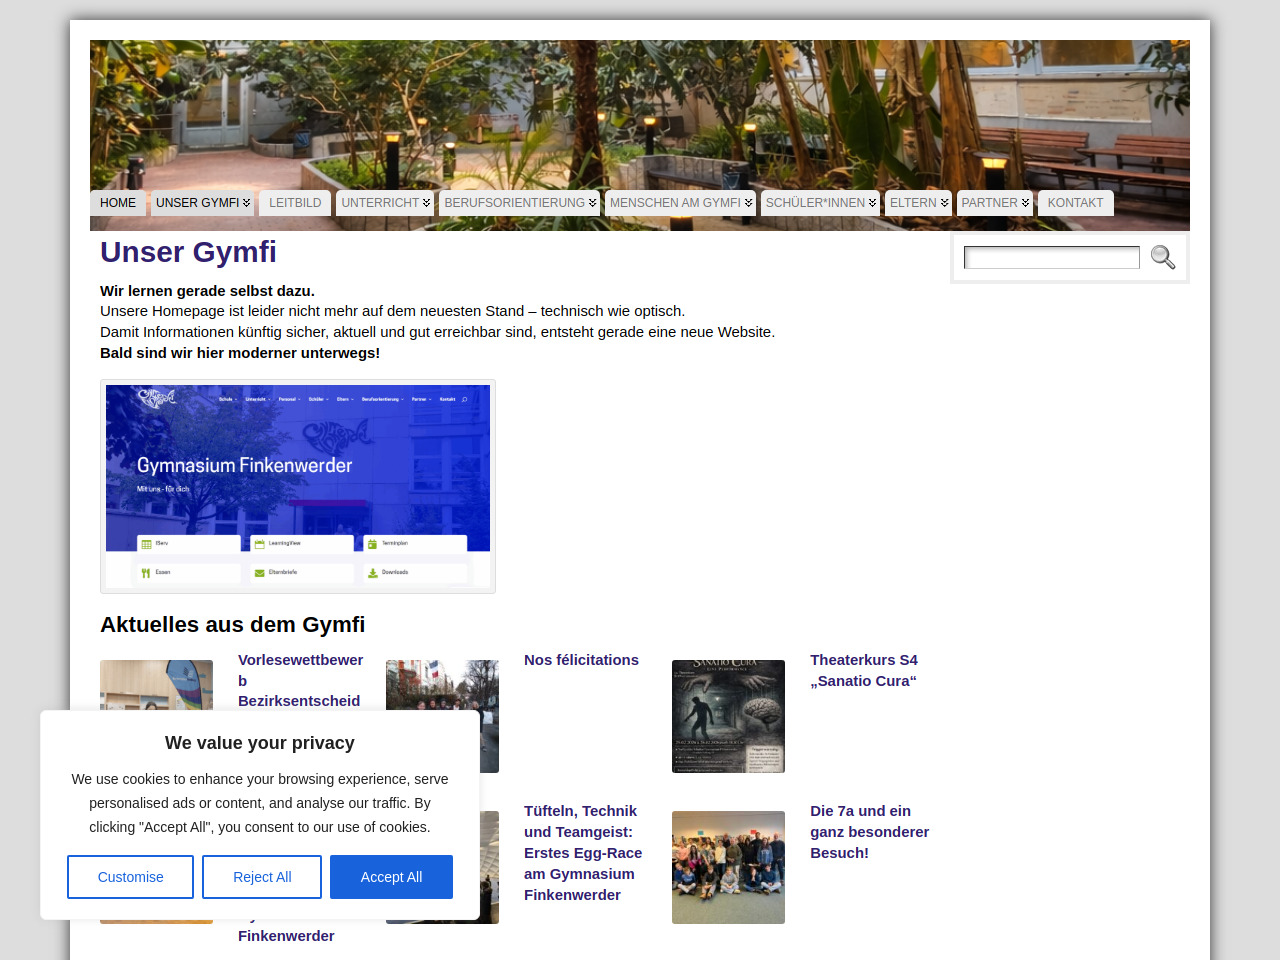Navigate to the KONTAKT page
1280x960 pixels.
pyautogui.click(x=1075, y=203)
